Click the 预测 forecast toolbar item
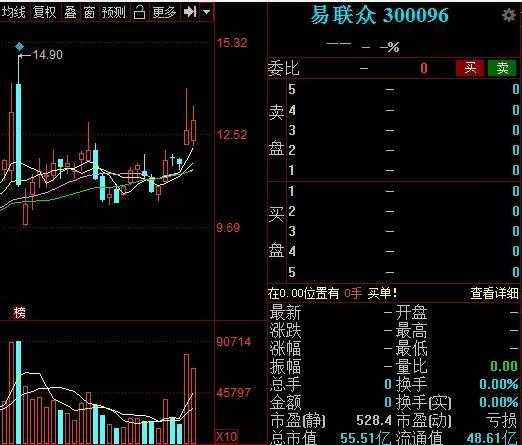Image resolution: width=522 pixels, height=445 pixels. point(114,13)
